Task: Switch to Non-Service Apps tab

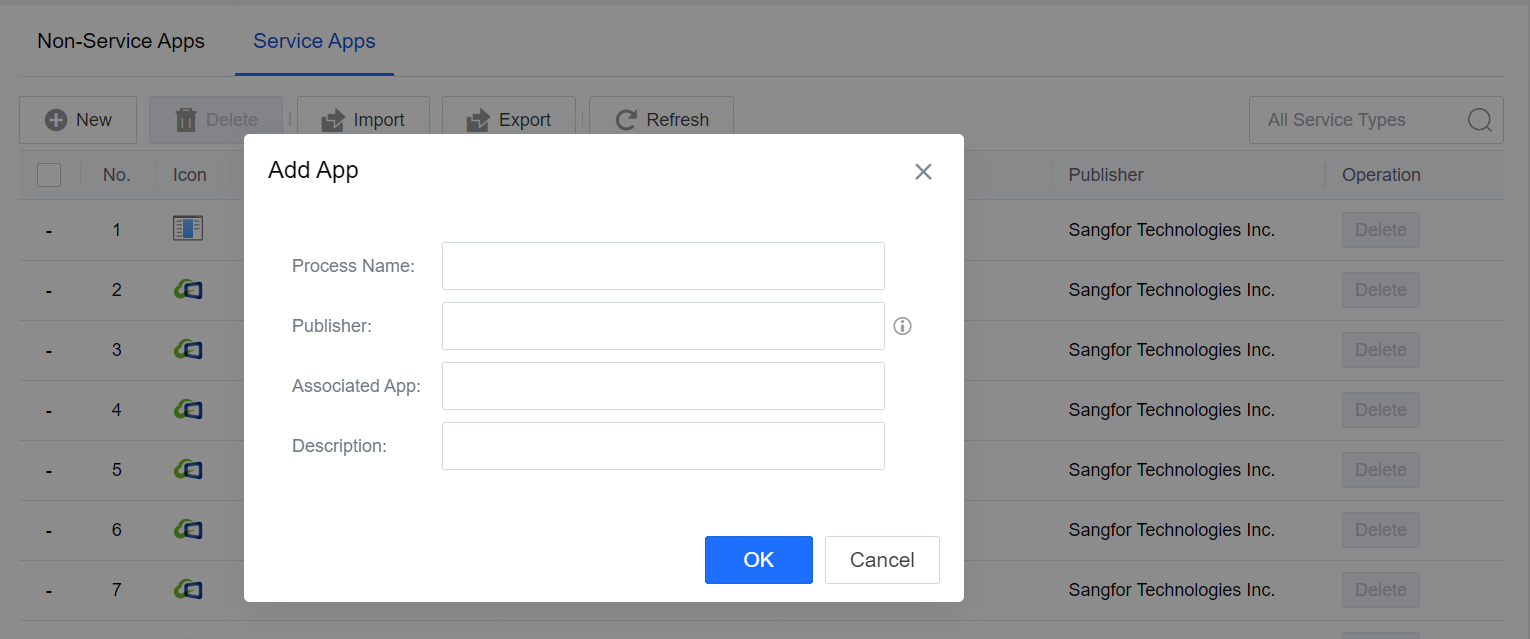Action: pyautogui.click(x=121, y=42)
